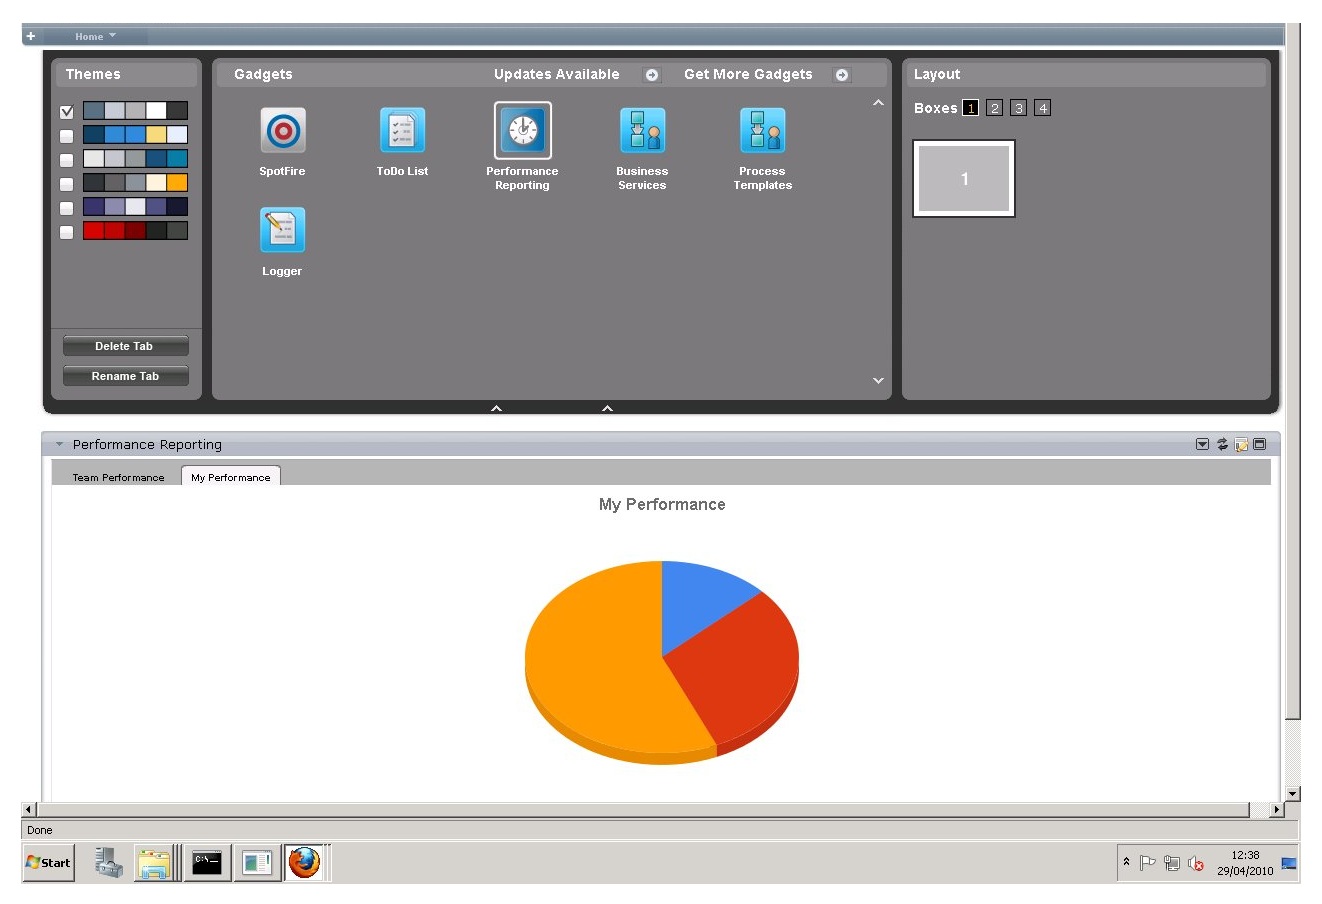This screenshot has height=904, width=1322.
Task: Click the Delete Tab button
Action: [125, 346]
